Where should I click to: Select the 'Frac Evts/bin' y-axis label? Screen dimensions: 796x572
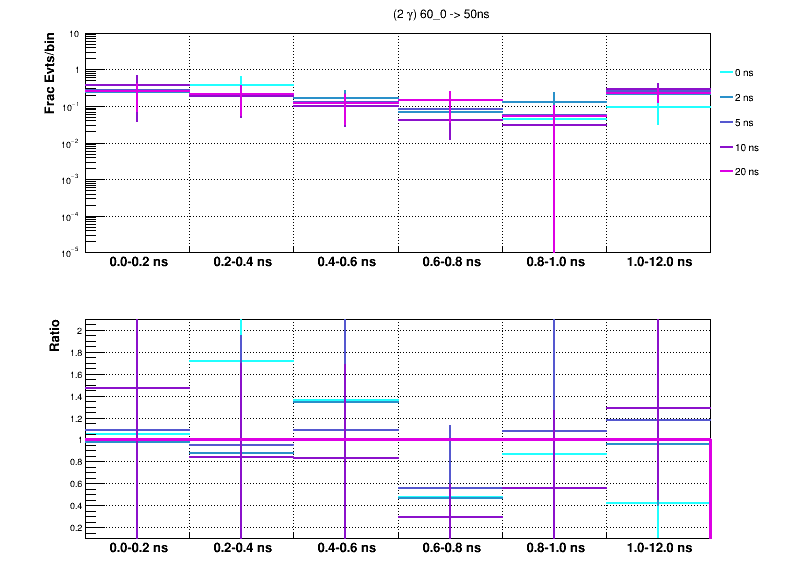coord(50,71)
